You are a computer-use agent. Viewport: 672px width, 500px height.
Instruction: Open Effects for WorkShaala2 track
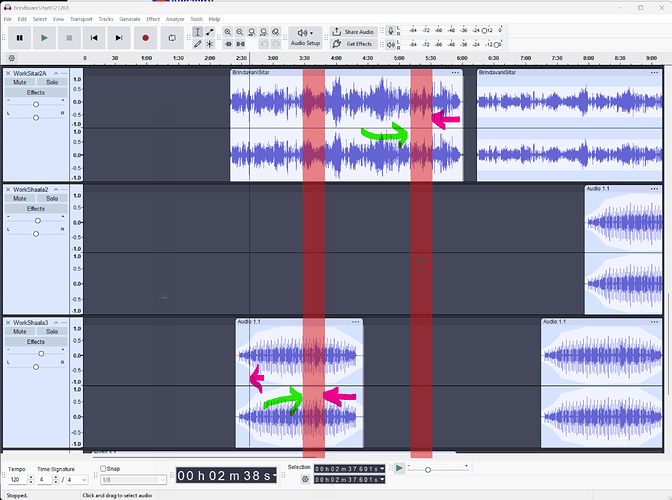[36, 209]
